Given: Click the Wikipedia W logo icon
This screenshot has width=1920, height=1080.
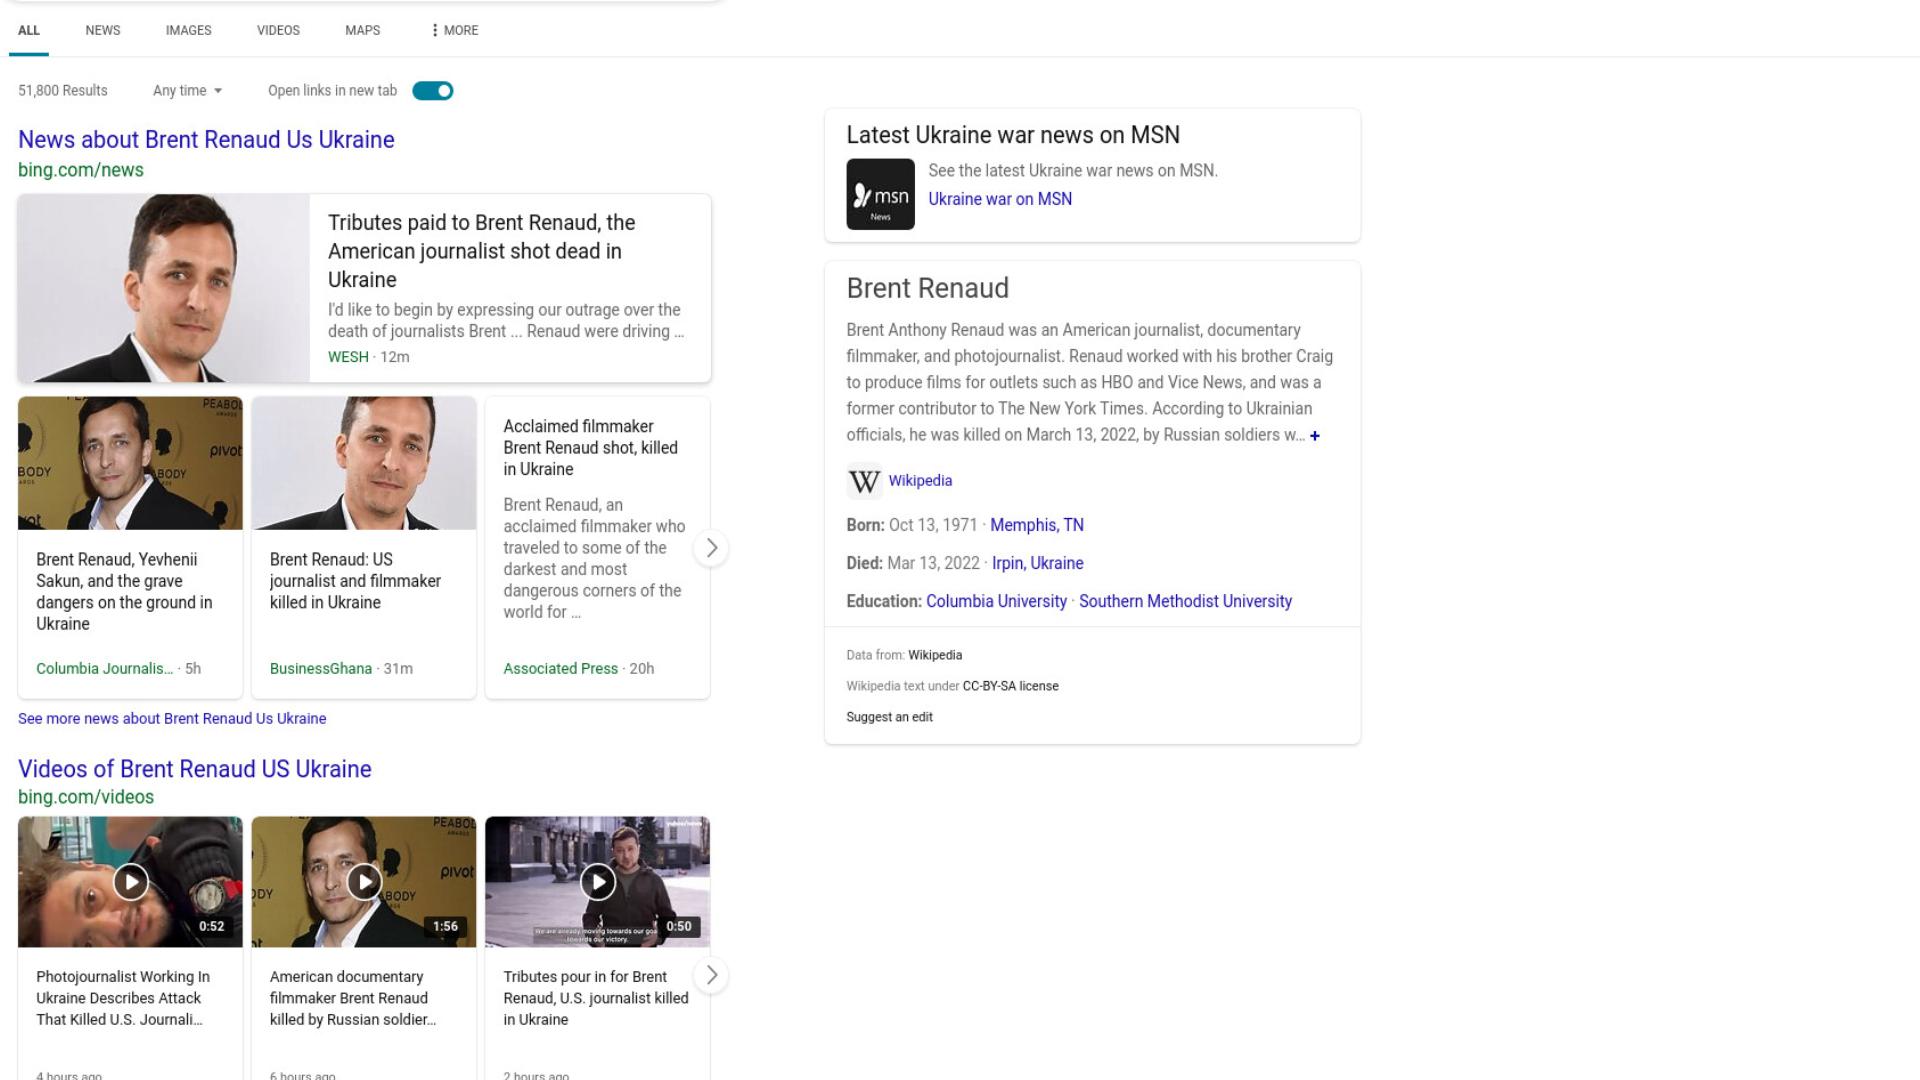Looking at the screenshot, I should (864, 482).
